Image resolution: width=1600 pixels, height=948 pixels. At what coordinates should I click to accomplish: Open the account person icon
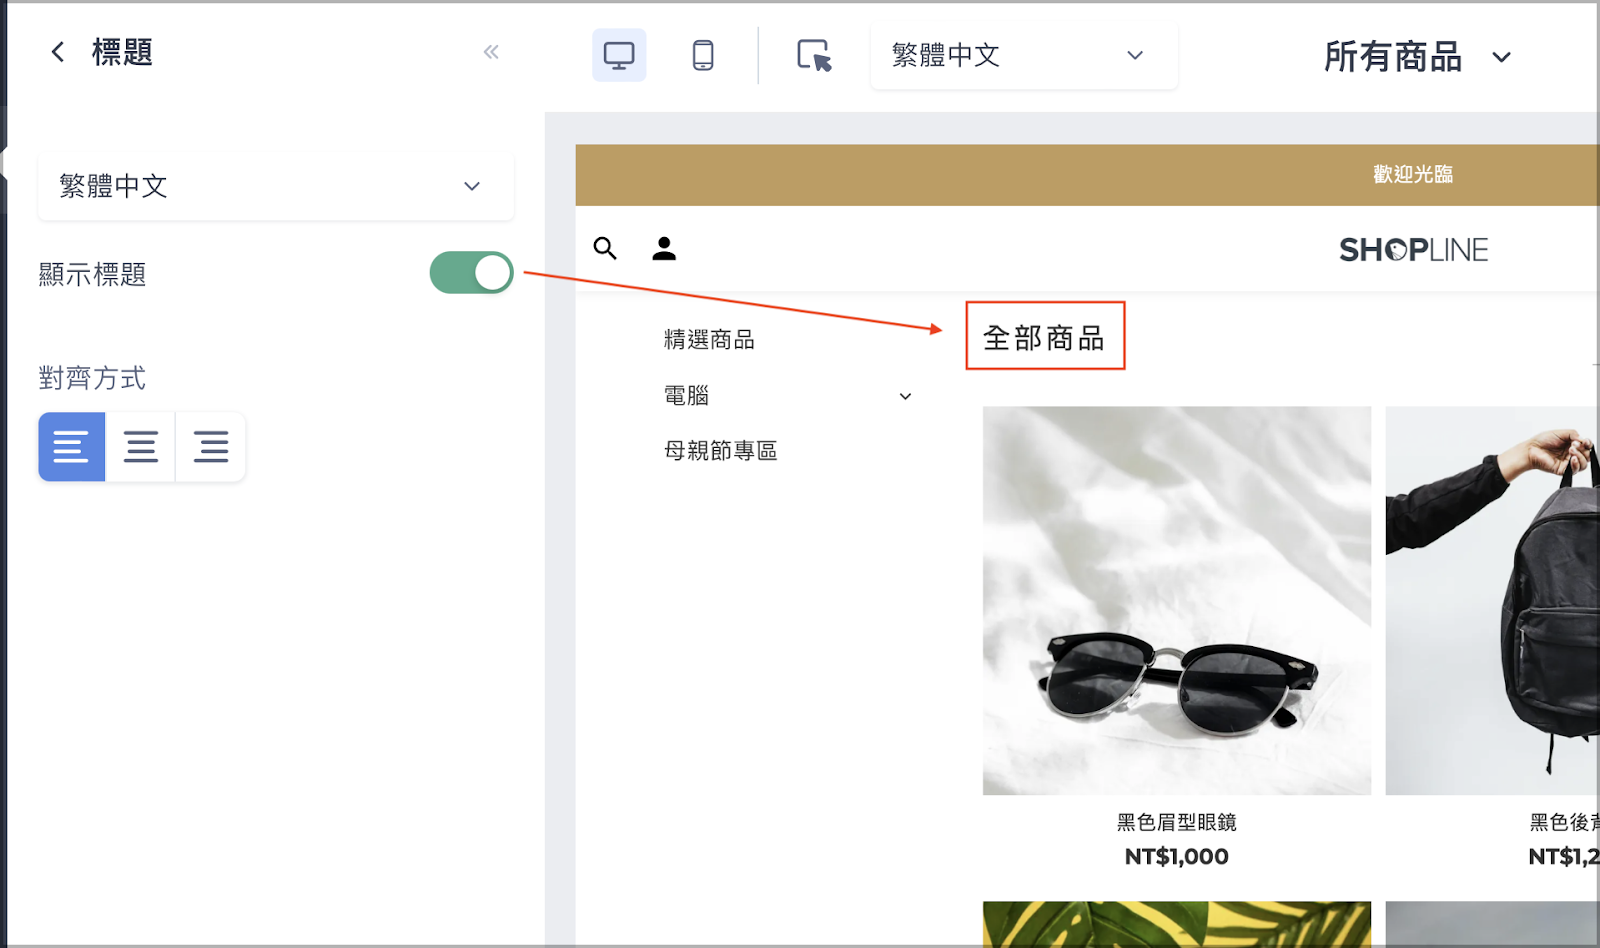point(664,248)
